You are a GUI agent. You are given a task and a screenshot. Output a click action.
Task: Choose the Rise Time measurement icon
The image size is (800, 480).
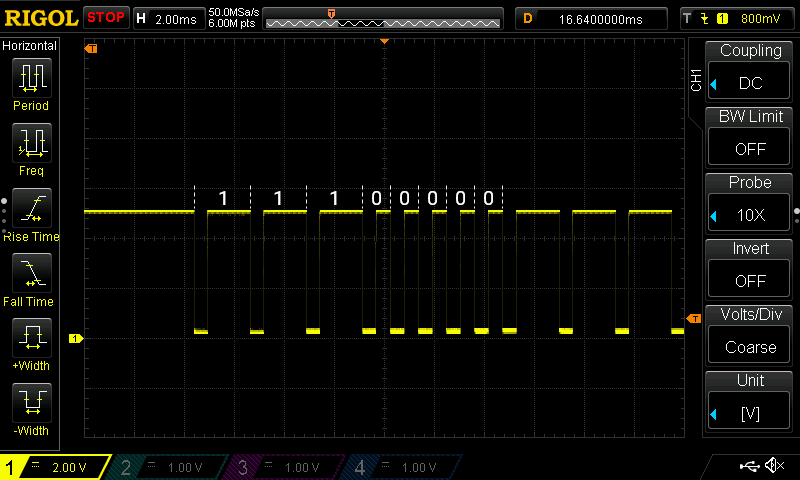(31, 208)
